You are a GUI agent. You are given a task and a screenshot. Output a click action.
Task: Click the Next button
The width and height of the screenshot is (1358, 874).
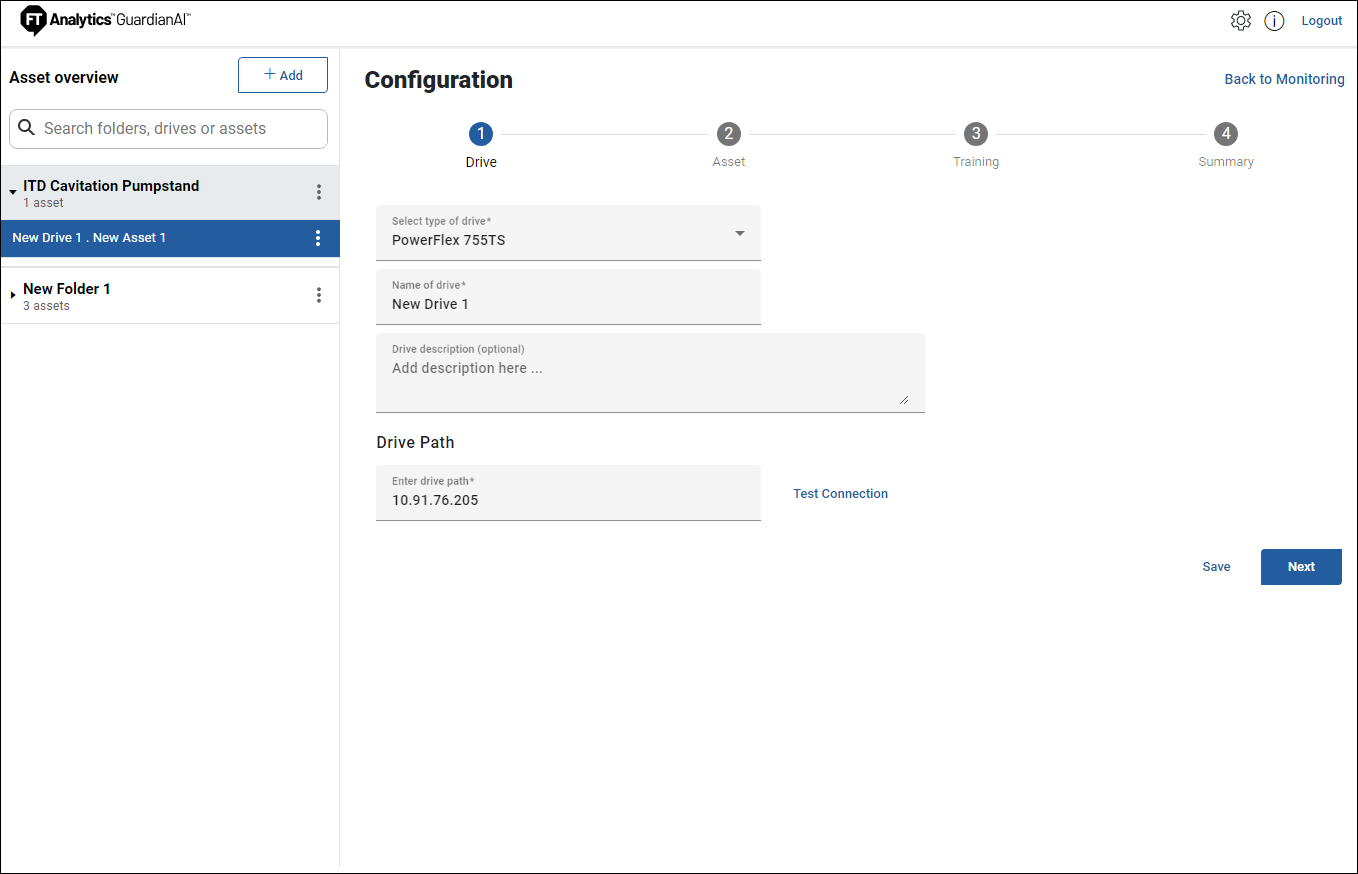[x=1300, y=567]
